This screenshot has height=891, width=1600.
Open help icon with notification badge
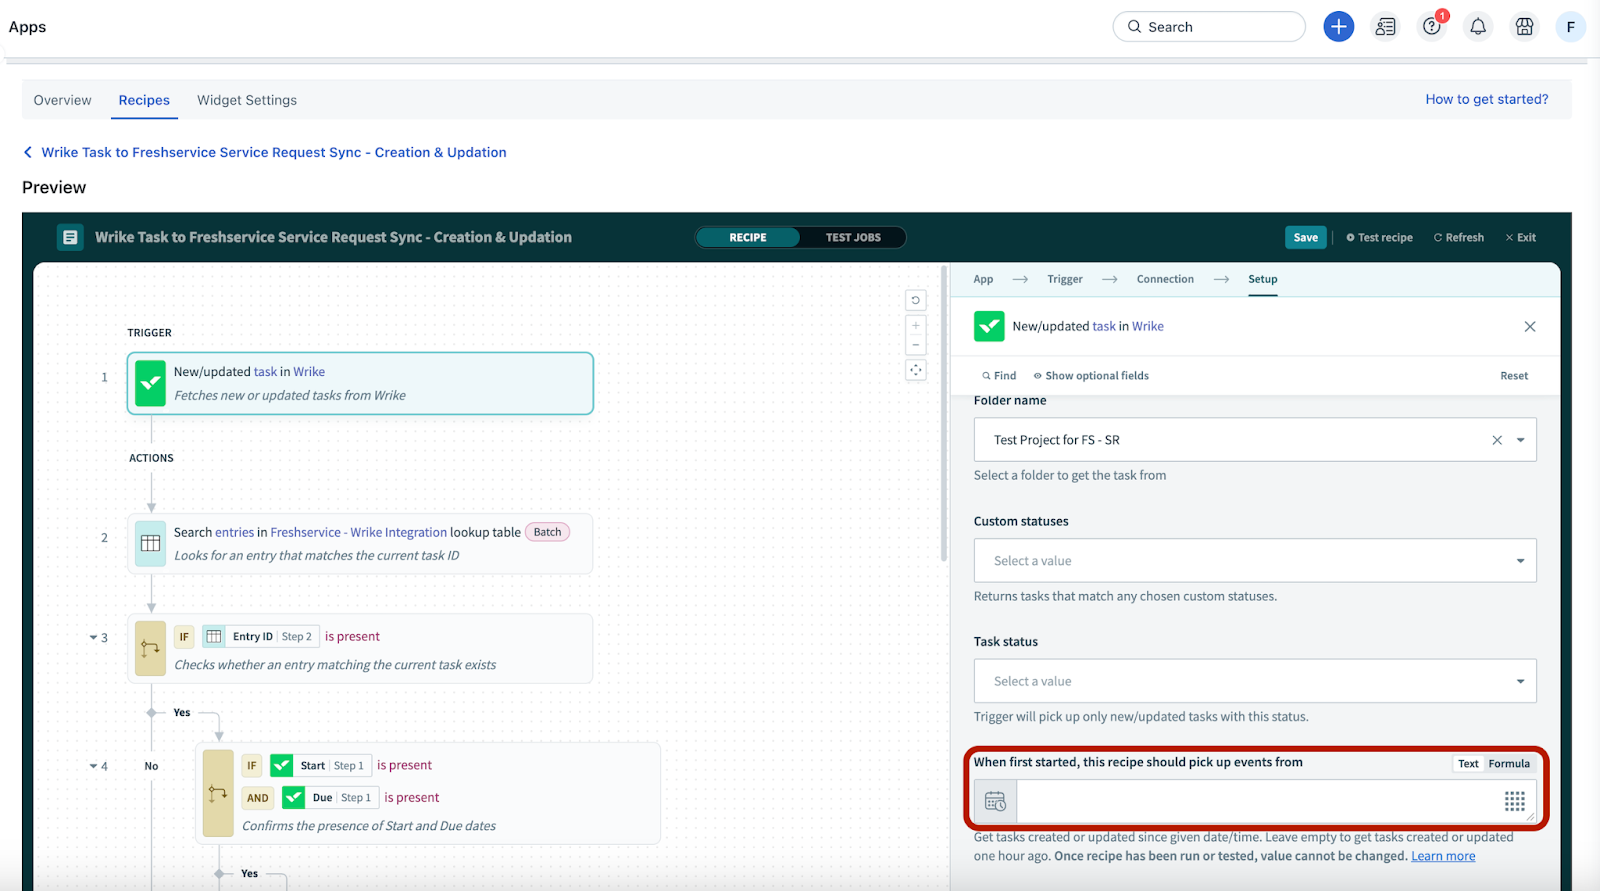(1432, 27)
